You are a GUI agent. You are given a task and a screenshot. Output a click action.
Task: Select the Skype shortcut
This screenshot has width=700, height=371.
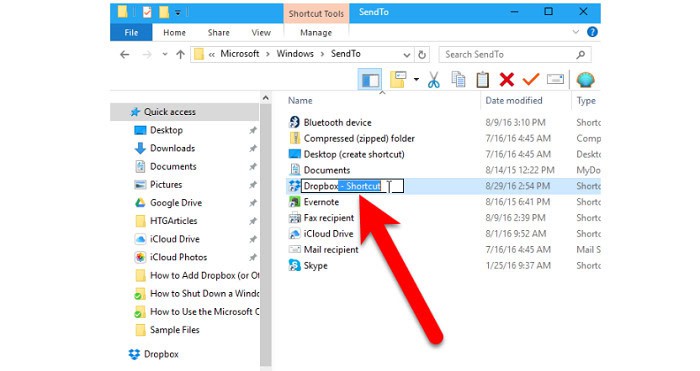(316, 266)
